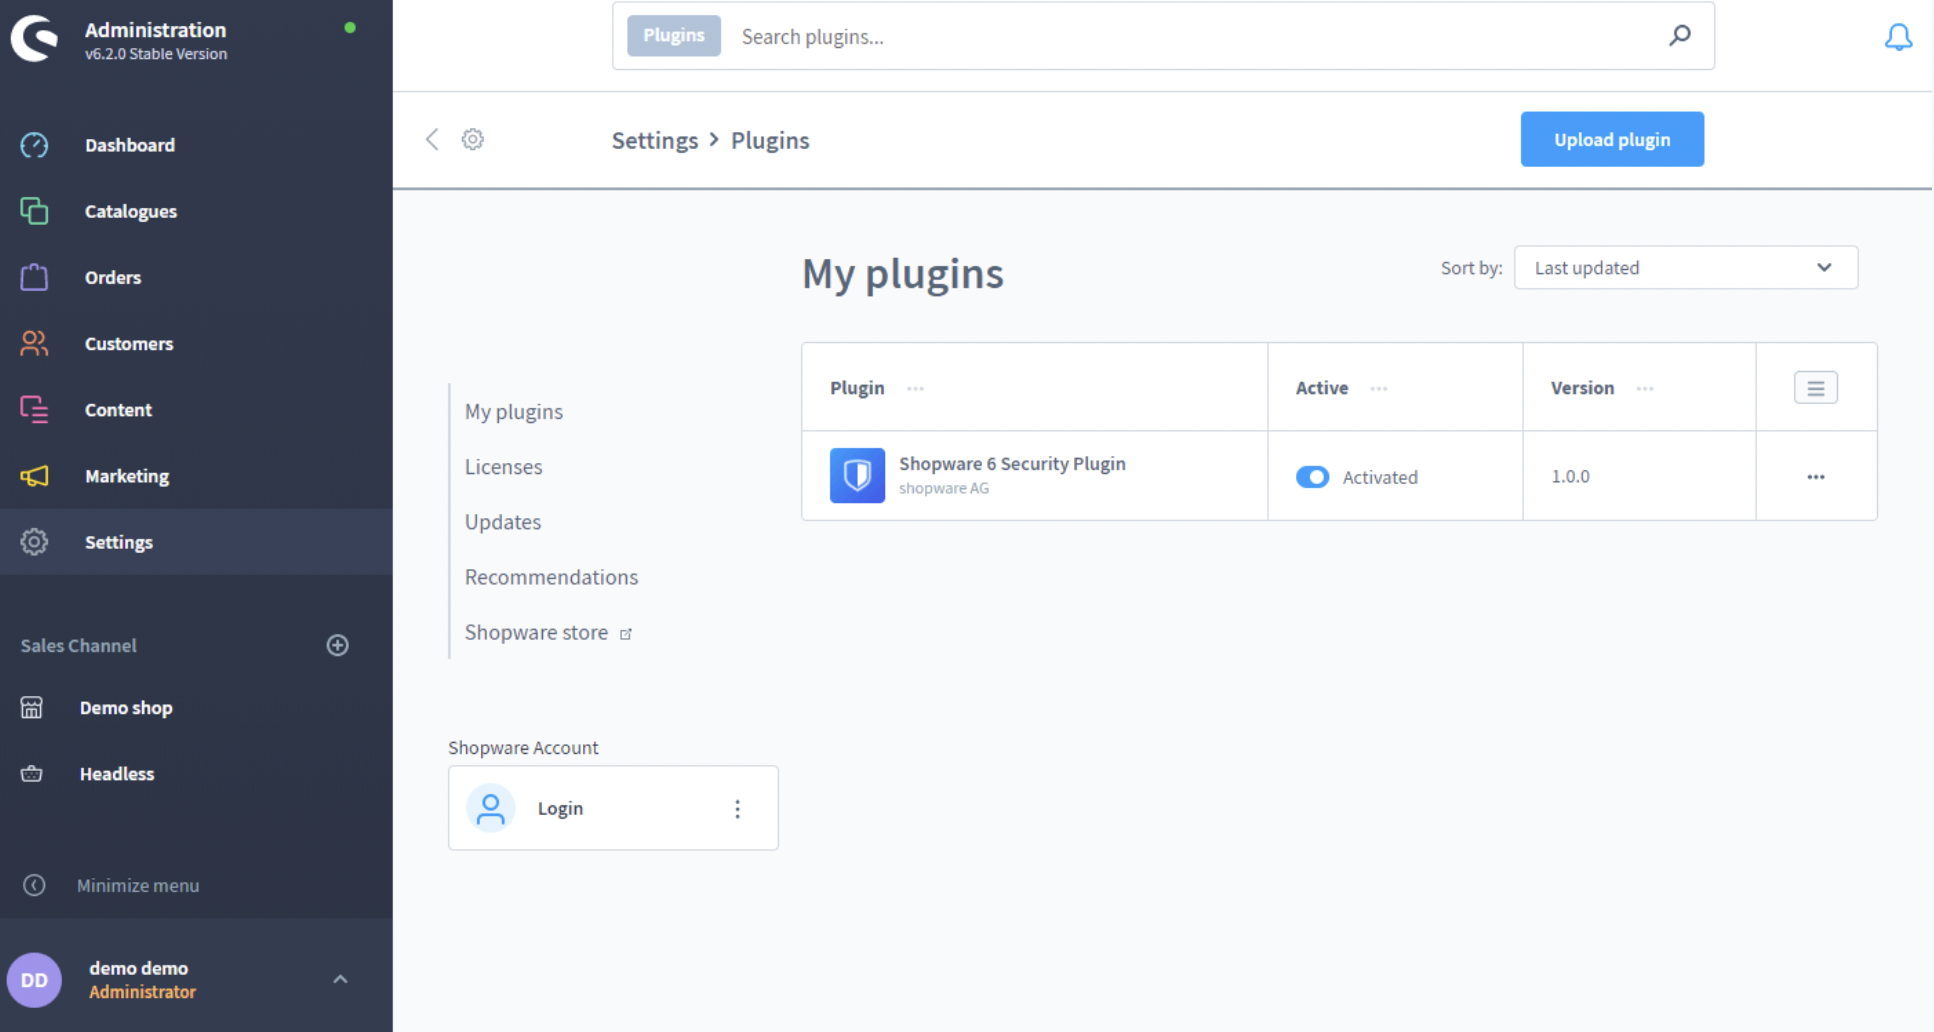Click the search magnifier icon
1934x1032 pixels.
click(x=1679, y=36)
